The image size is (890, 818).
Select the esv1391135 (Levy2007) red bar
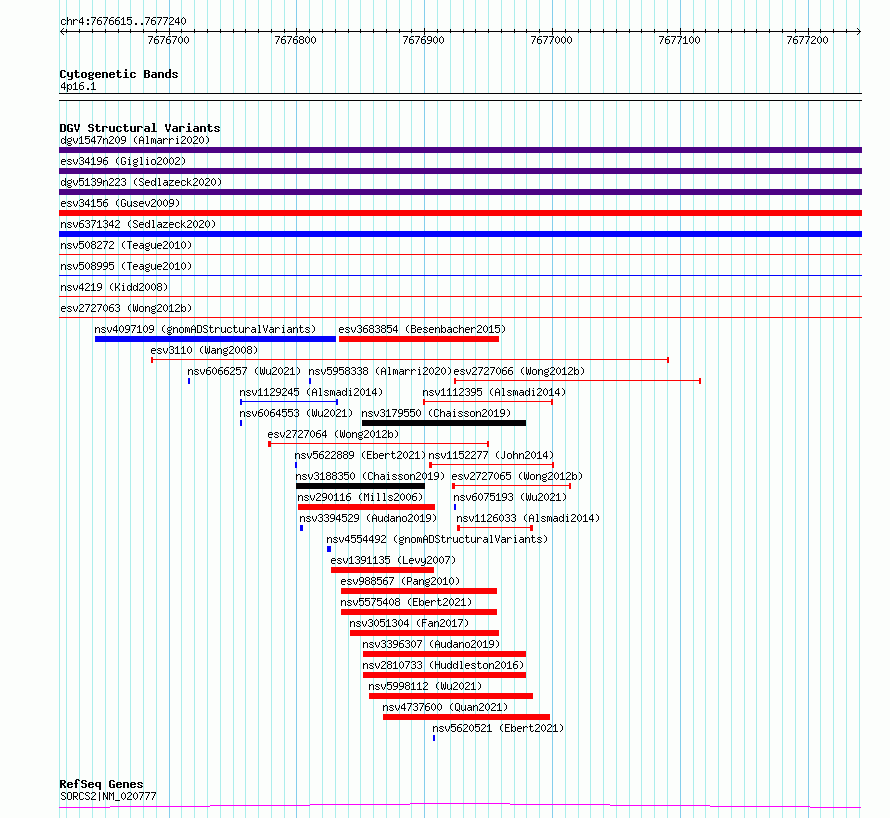pyautogui.click(x=383, y=570)
